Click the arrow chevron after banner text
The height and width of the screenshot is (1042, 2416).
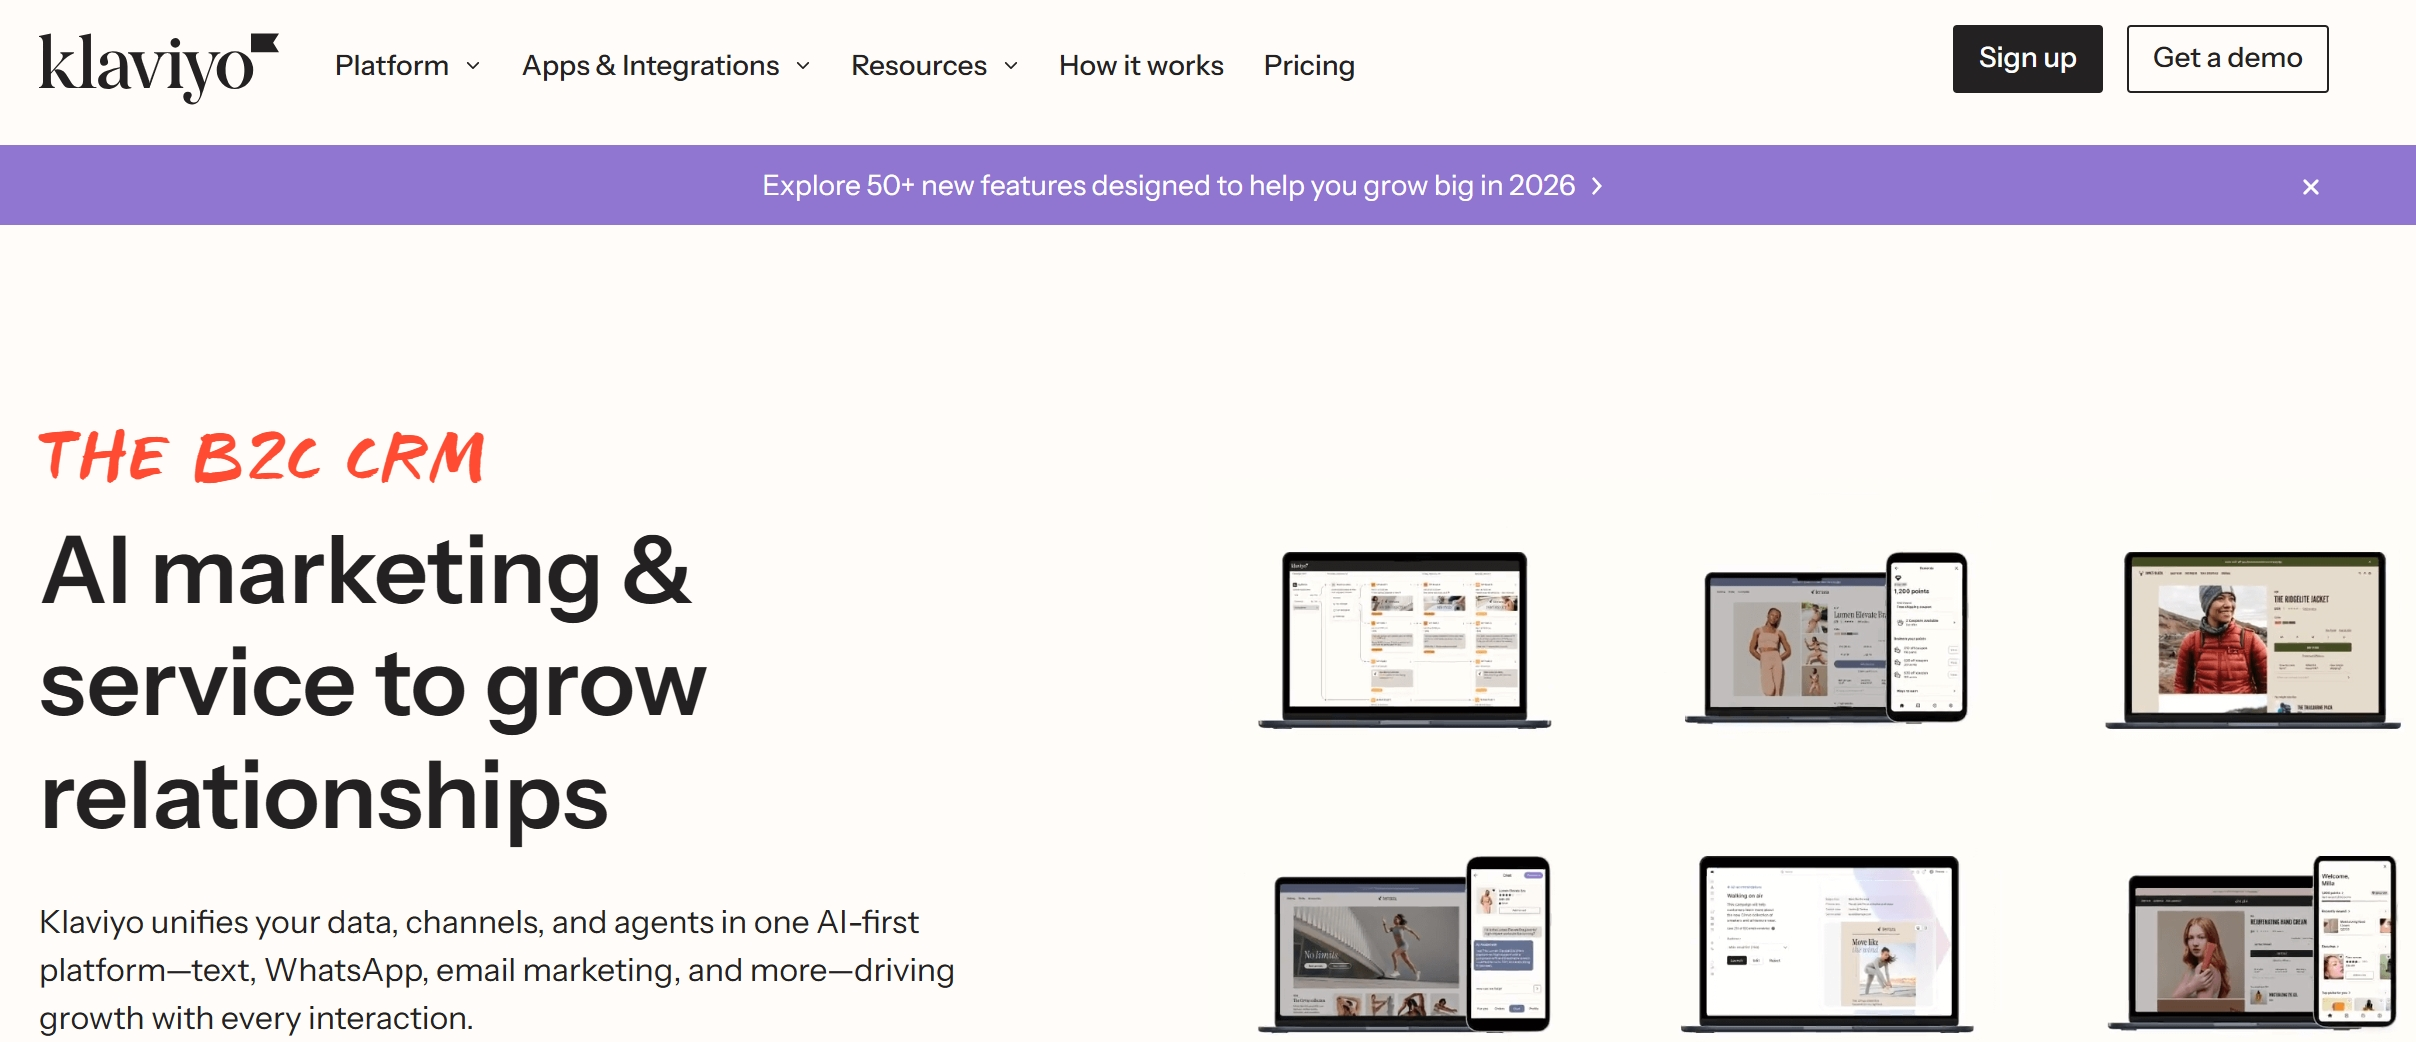[1597, 186]
